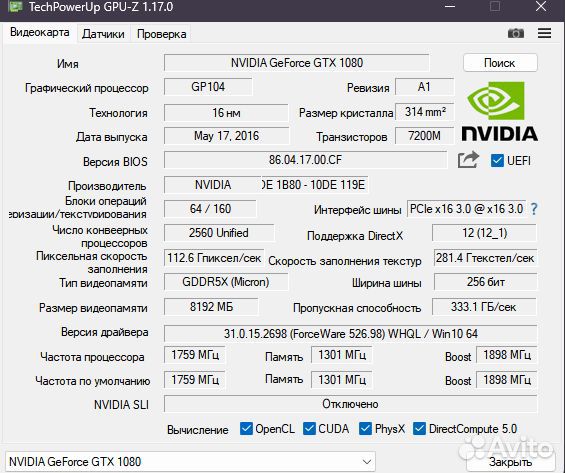Click the Вычисление label
Viewport: 565px width, 473px height.
coord(197,430)
